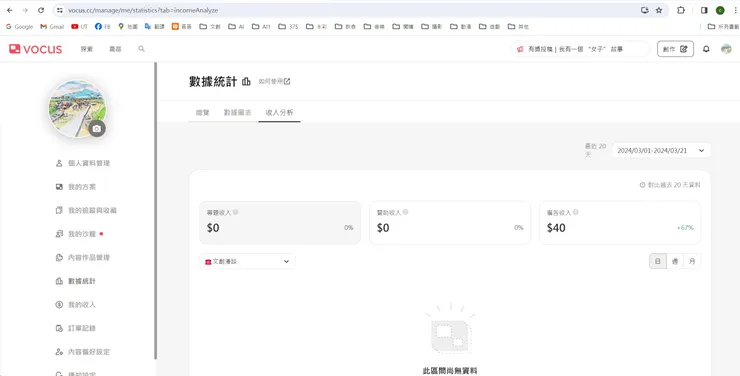Screen dimensions: 740x376
Task: Open 個人資料管理 in the sidebar
Action: pos(83,163)
